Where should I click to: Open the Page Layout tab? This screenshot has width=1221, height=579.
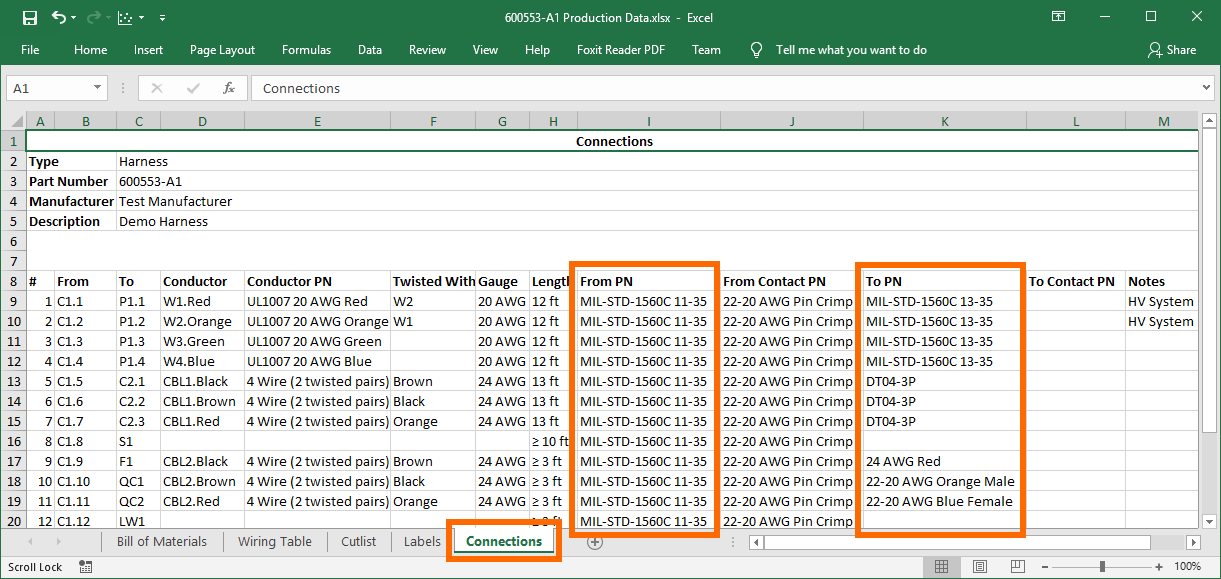(222, 50)
